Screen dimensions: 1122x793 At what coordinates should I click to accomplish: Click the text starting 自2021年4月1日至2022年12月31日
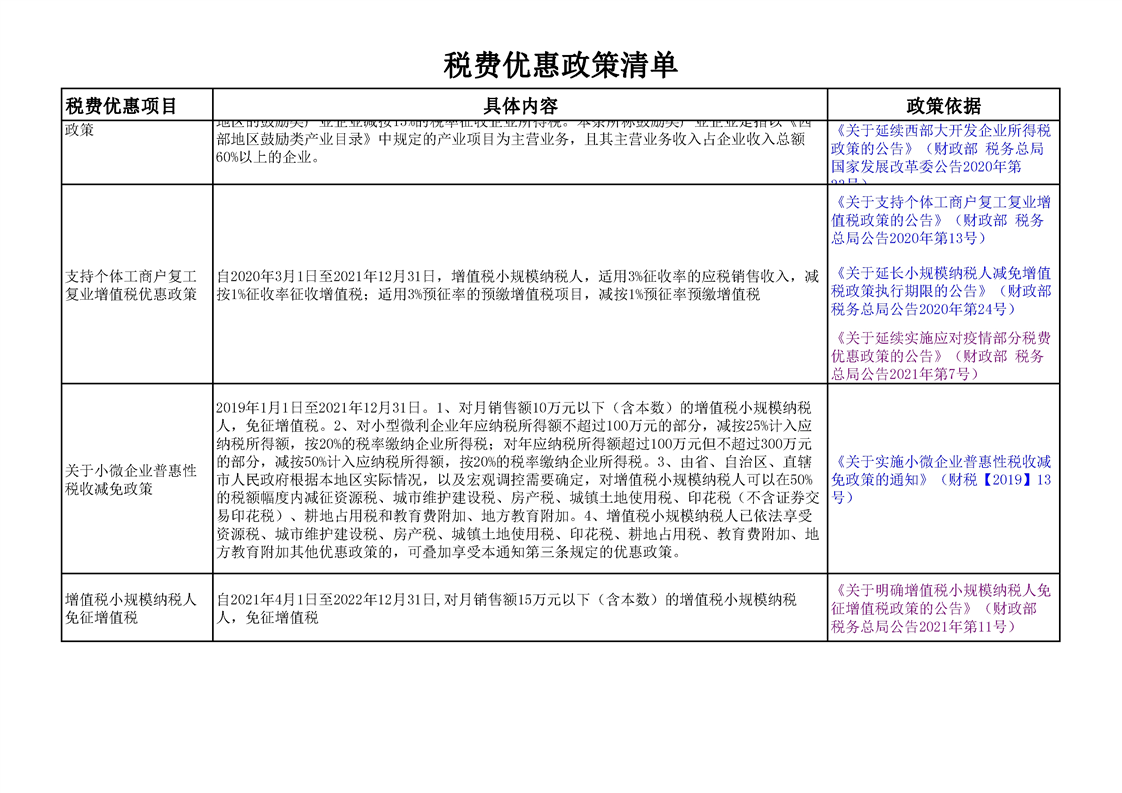coord(506,599)
